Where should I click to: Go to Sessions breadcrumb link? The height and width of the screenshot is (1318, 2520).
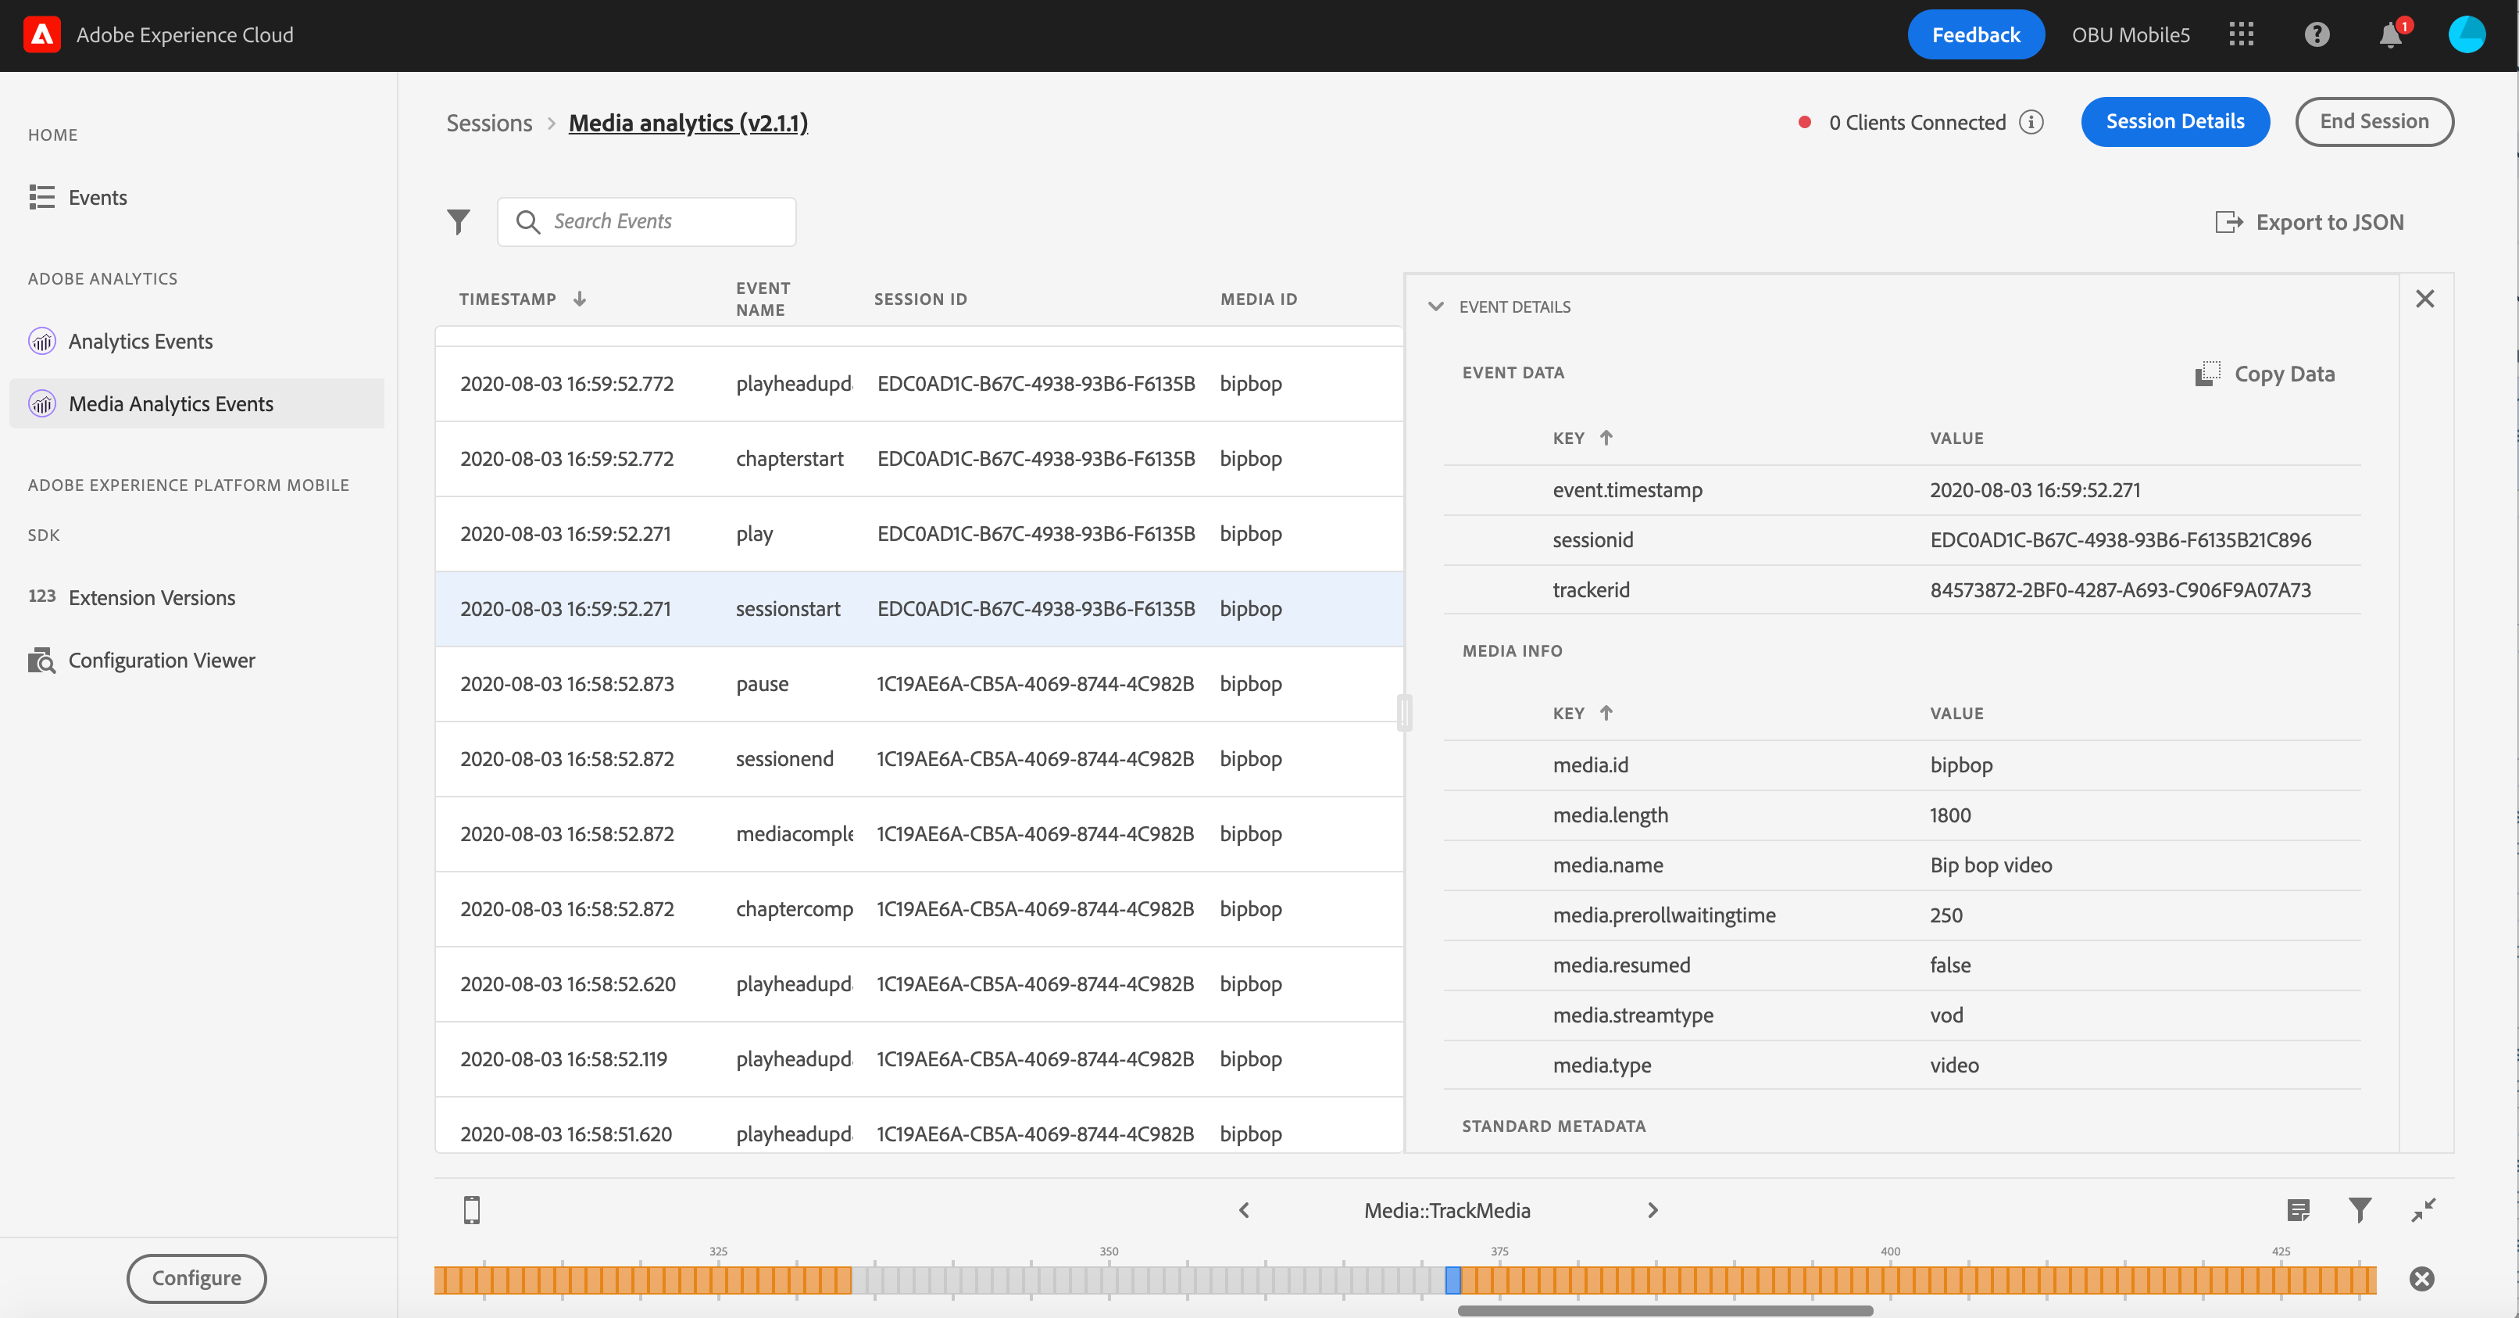[489, 123]
